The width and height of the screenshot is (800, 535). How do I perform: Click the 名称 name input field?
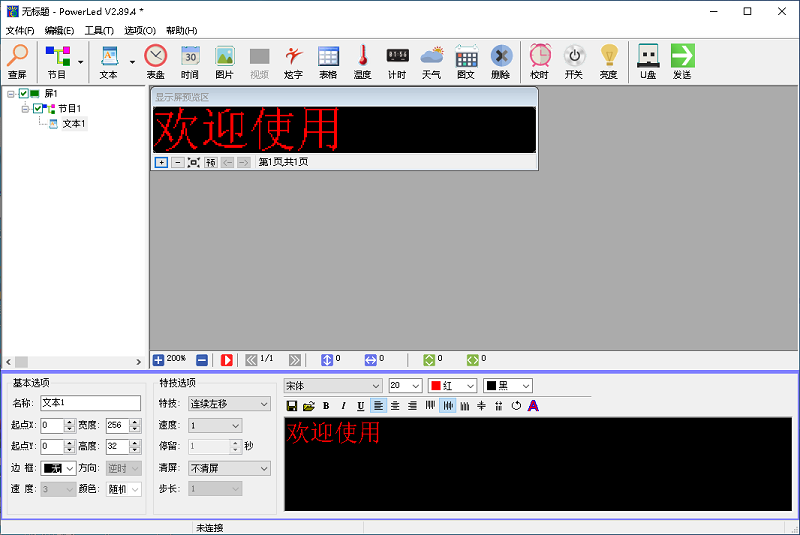point(90,403)
